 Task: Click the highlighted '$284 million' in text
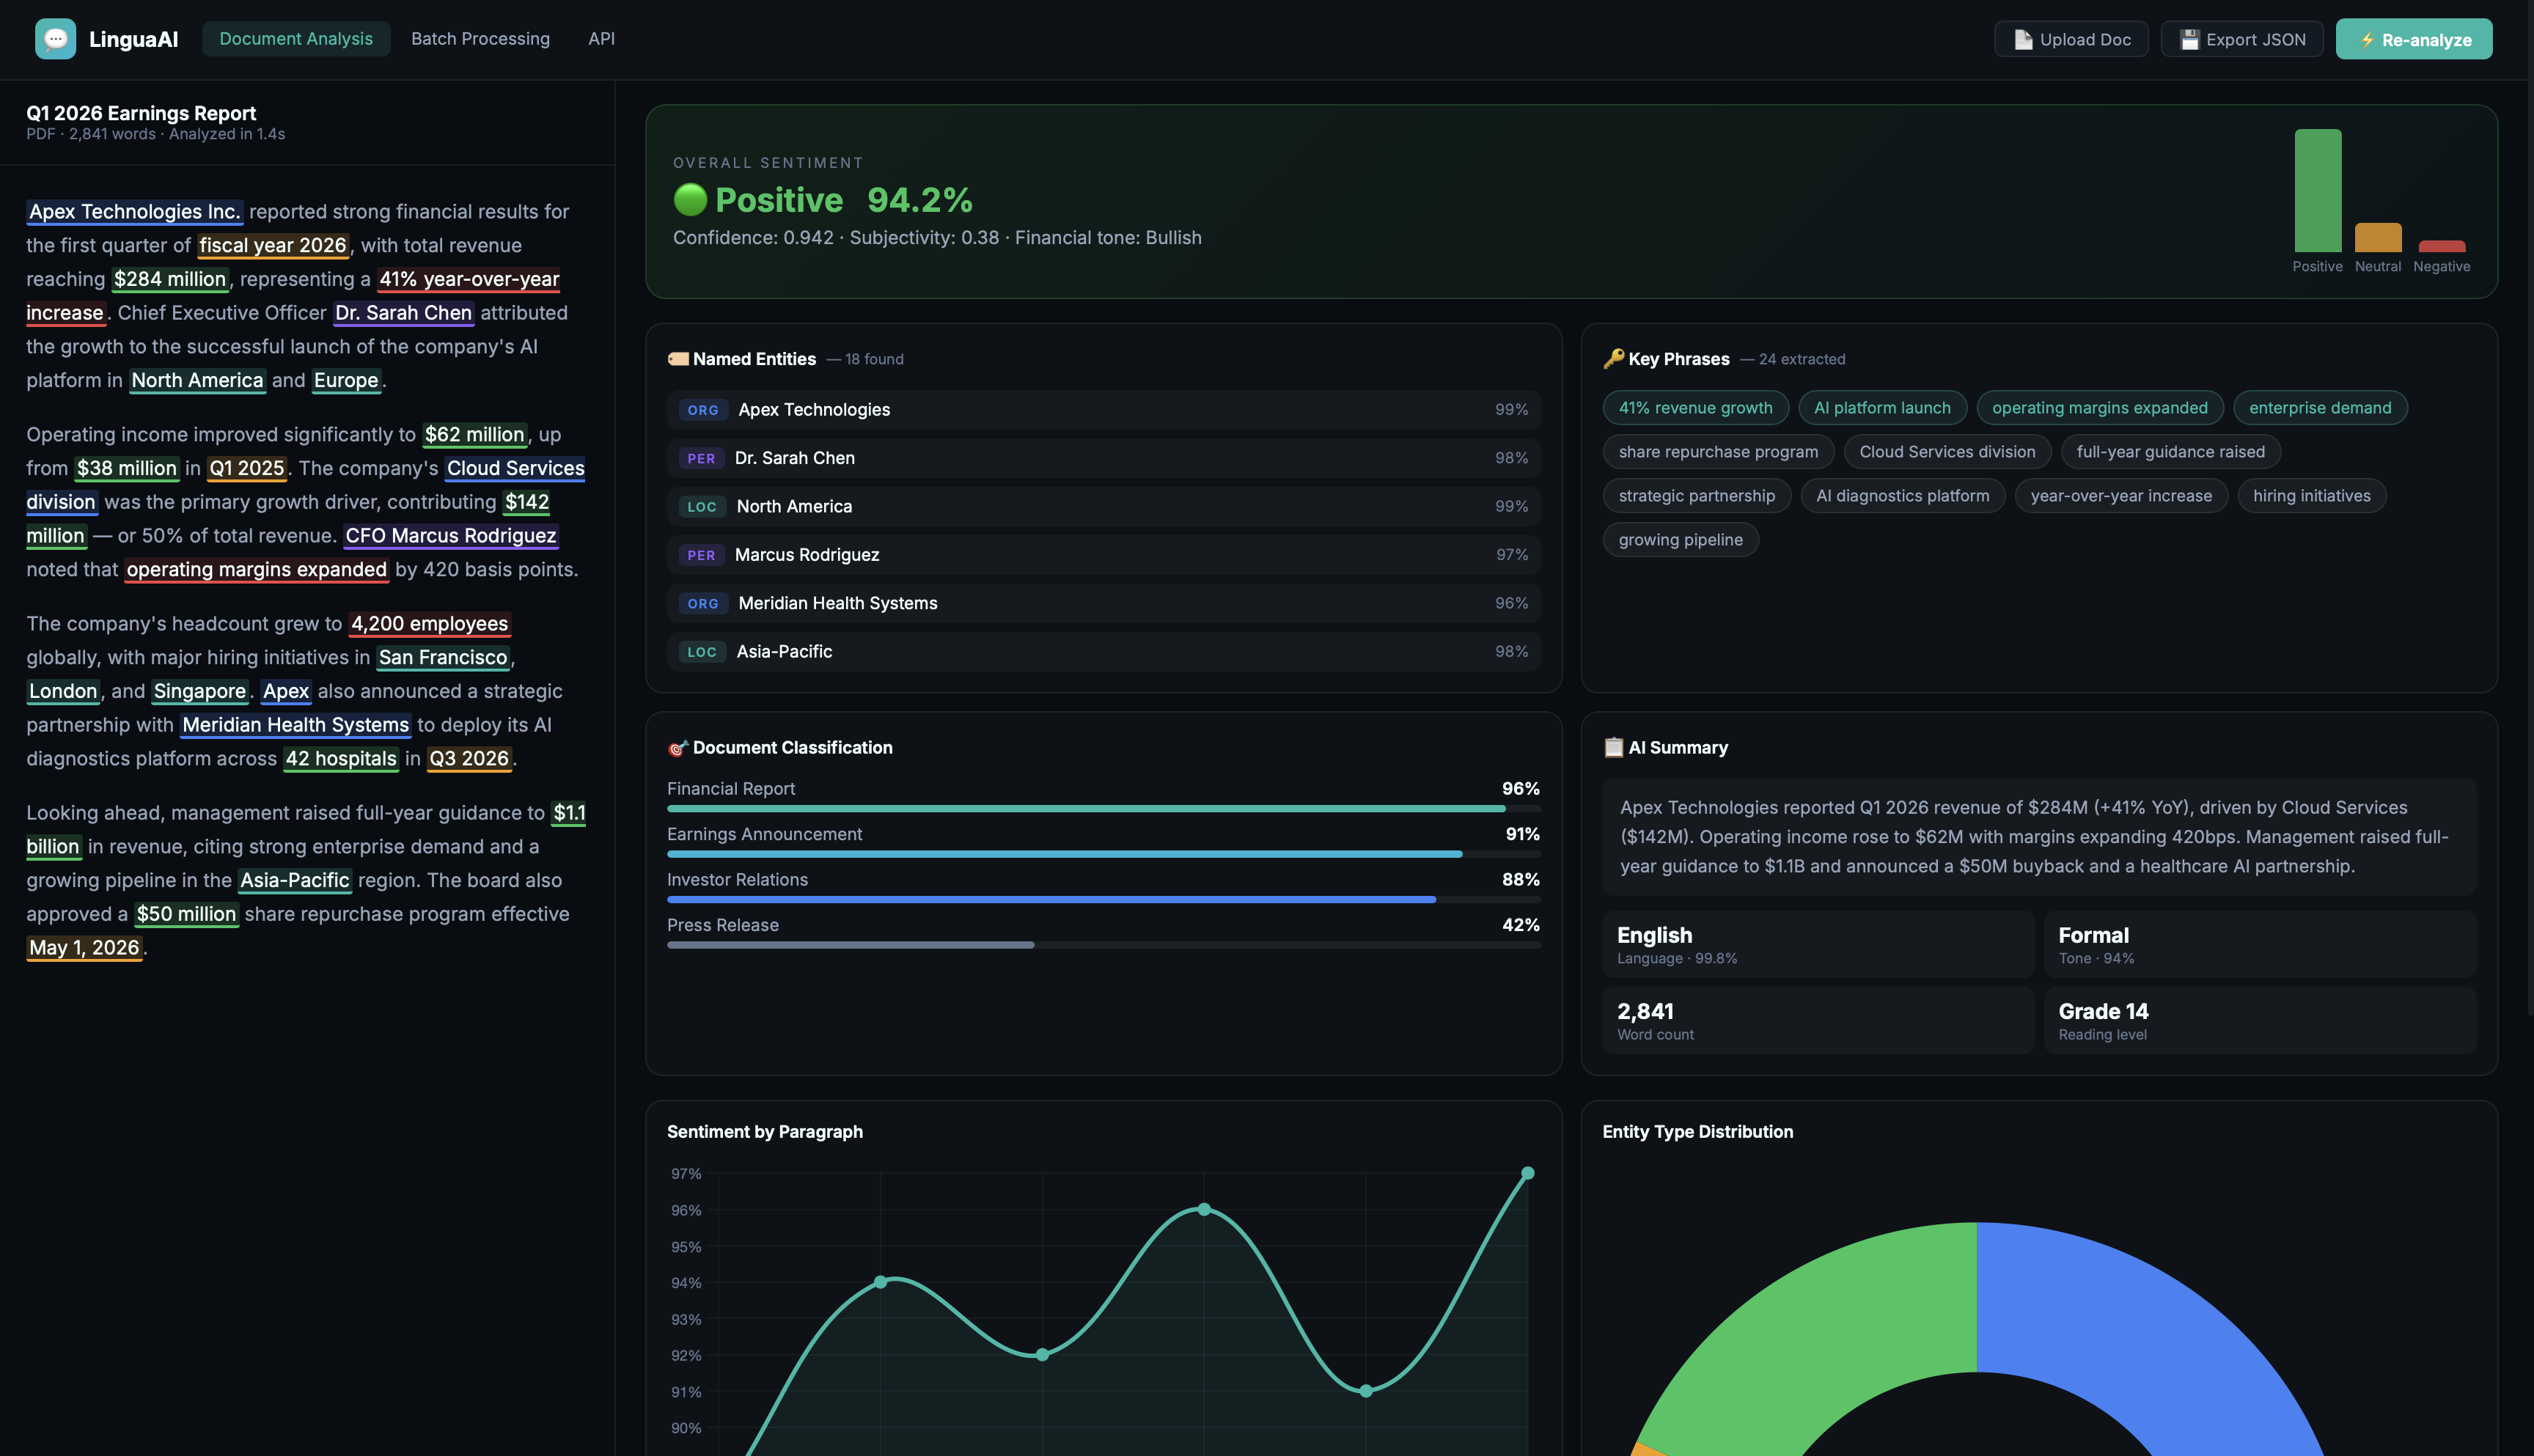[x=170, y=279]
